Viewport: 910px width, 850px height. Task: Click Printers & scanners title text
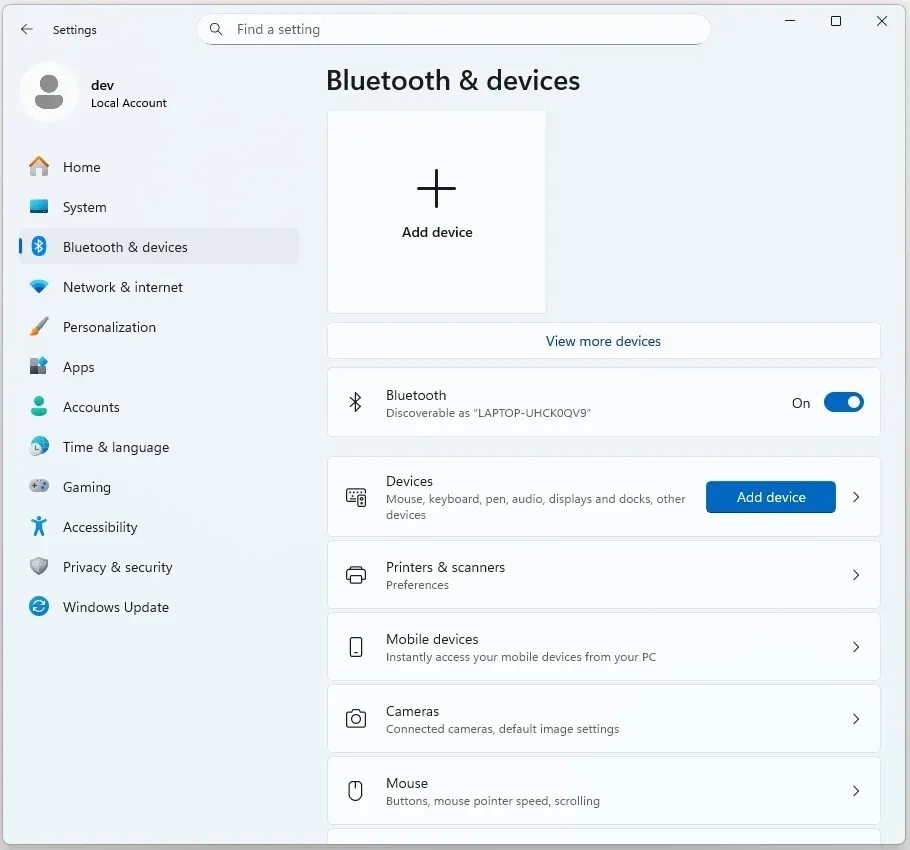pyautogui.click(x=445, y=567)
